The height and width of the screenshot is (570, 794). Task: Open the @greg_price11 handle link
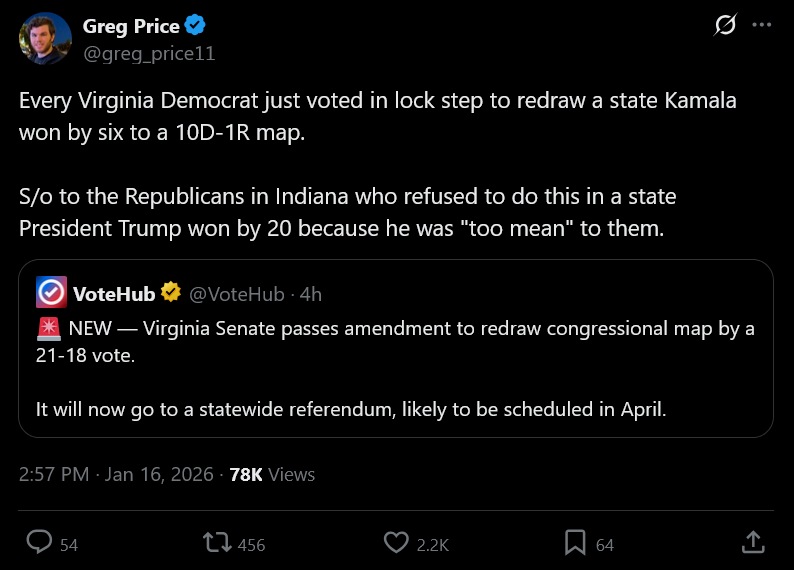149,52
